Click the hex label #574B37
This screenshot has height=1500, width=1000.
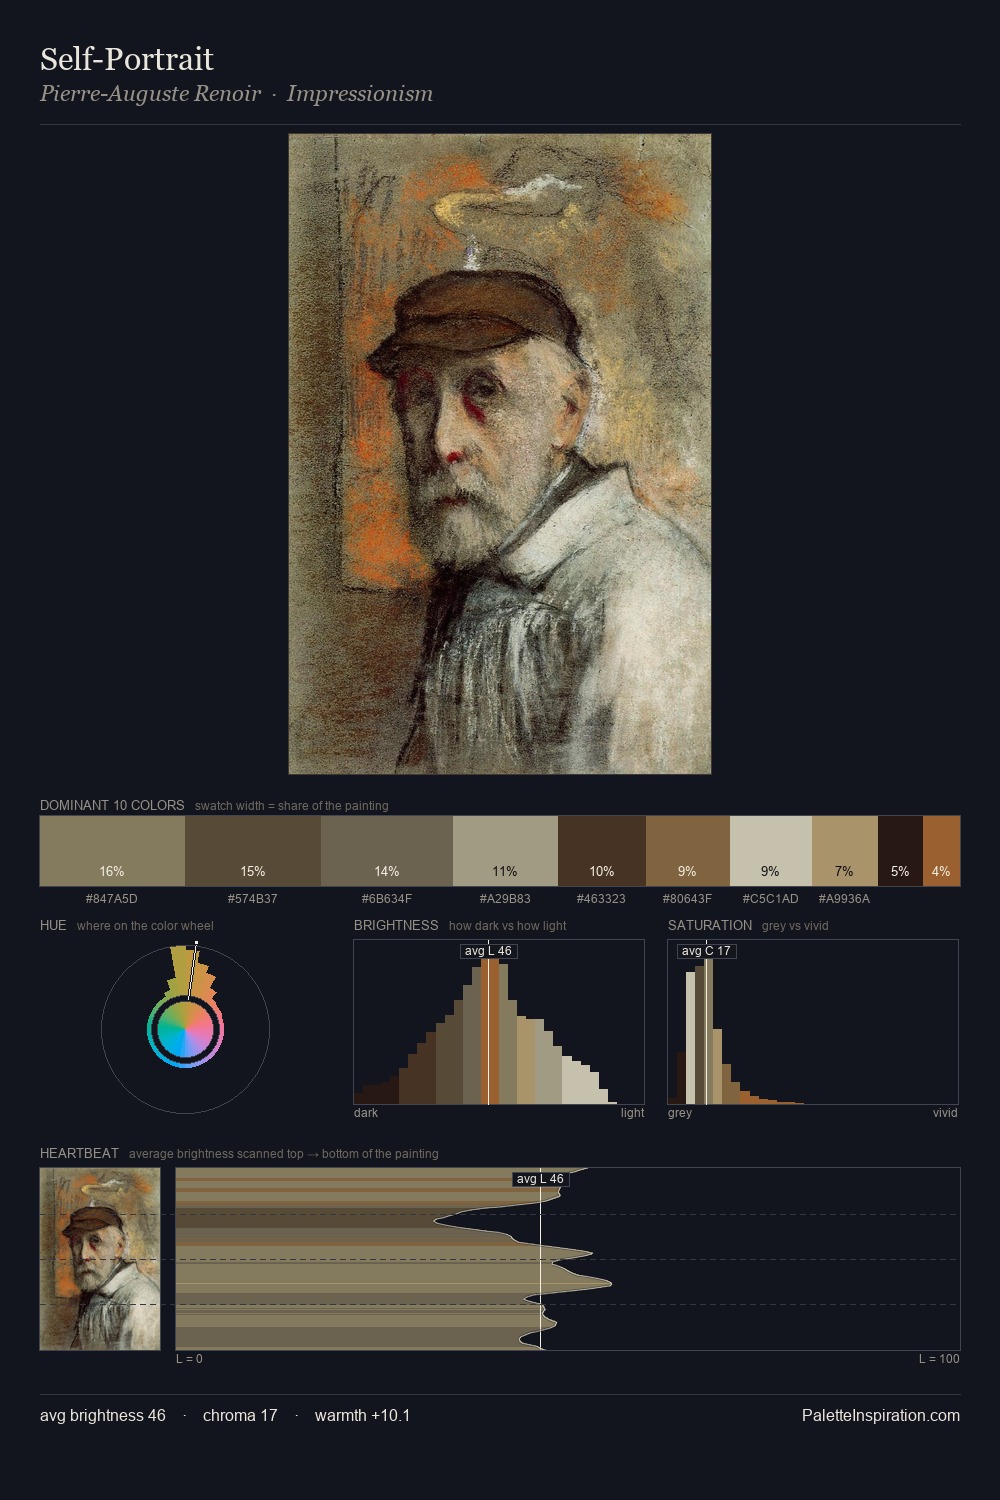coord(253,899)
